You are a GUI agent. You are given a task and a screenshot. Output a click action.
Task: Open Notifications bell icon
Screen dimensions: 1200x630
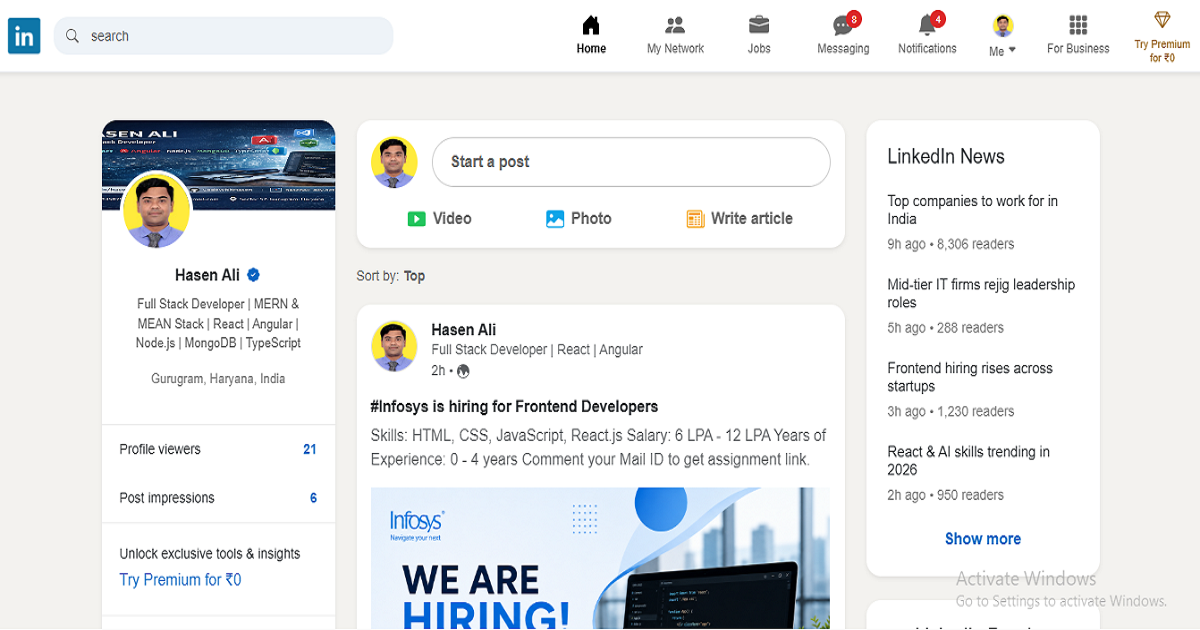point(929,24)
